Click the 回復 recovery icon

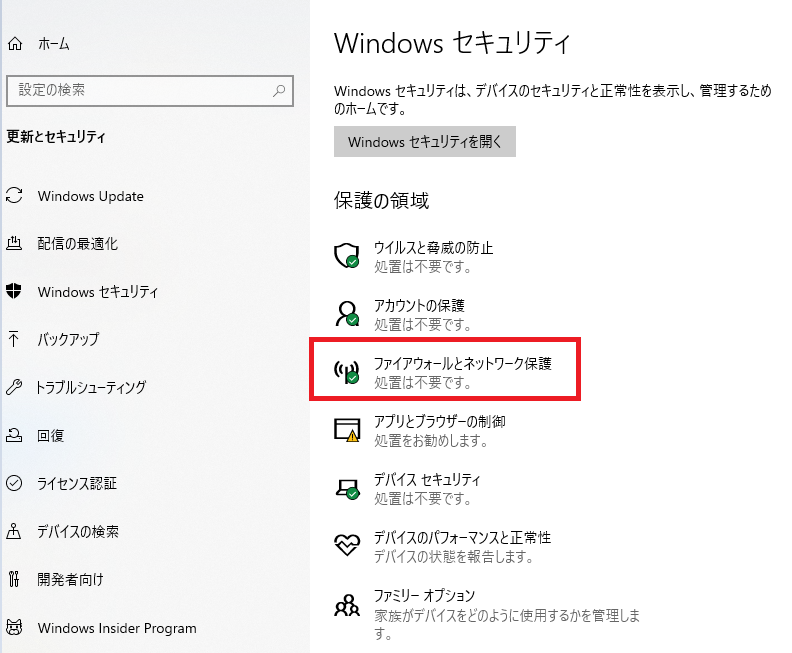(14, 435)
